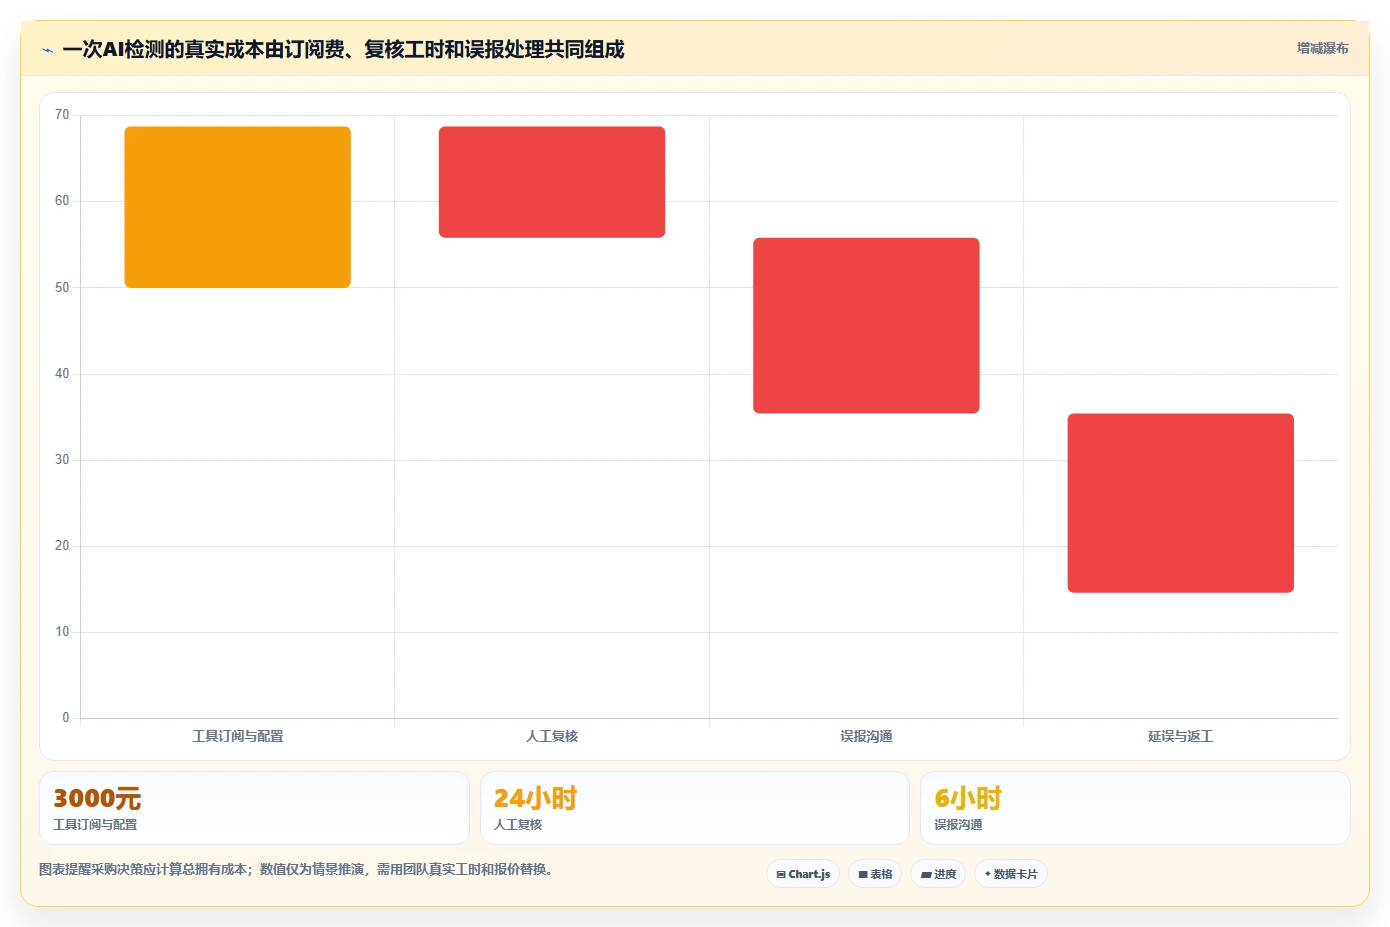This screenshot has width=1390, height=927.
Task: Click the 进度 tag chip
Action: point(938,874)
